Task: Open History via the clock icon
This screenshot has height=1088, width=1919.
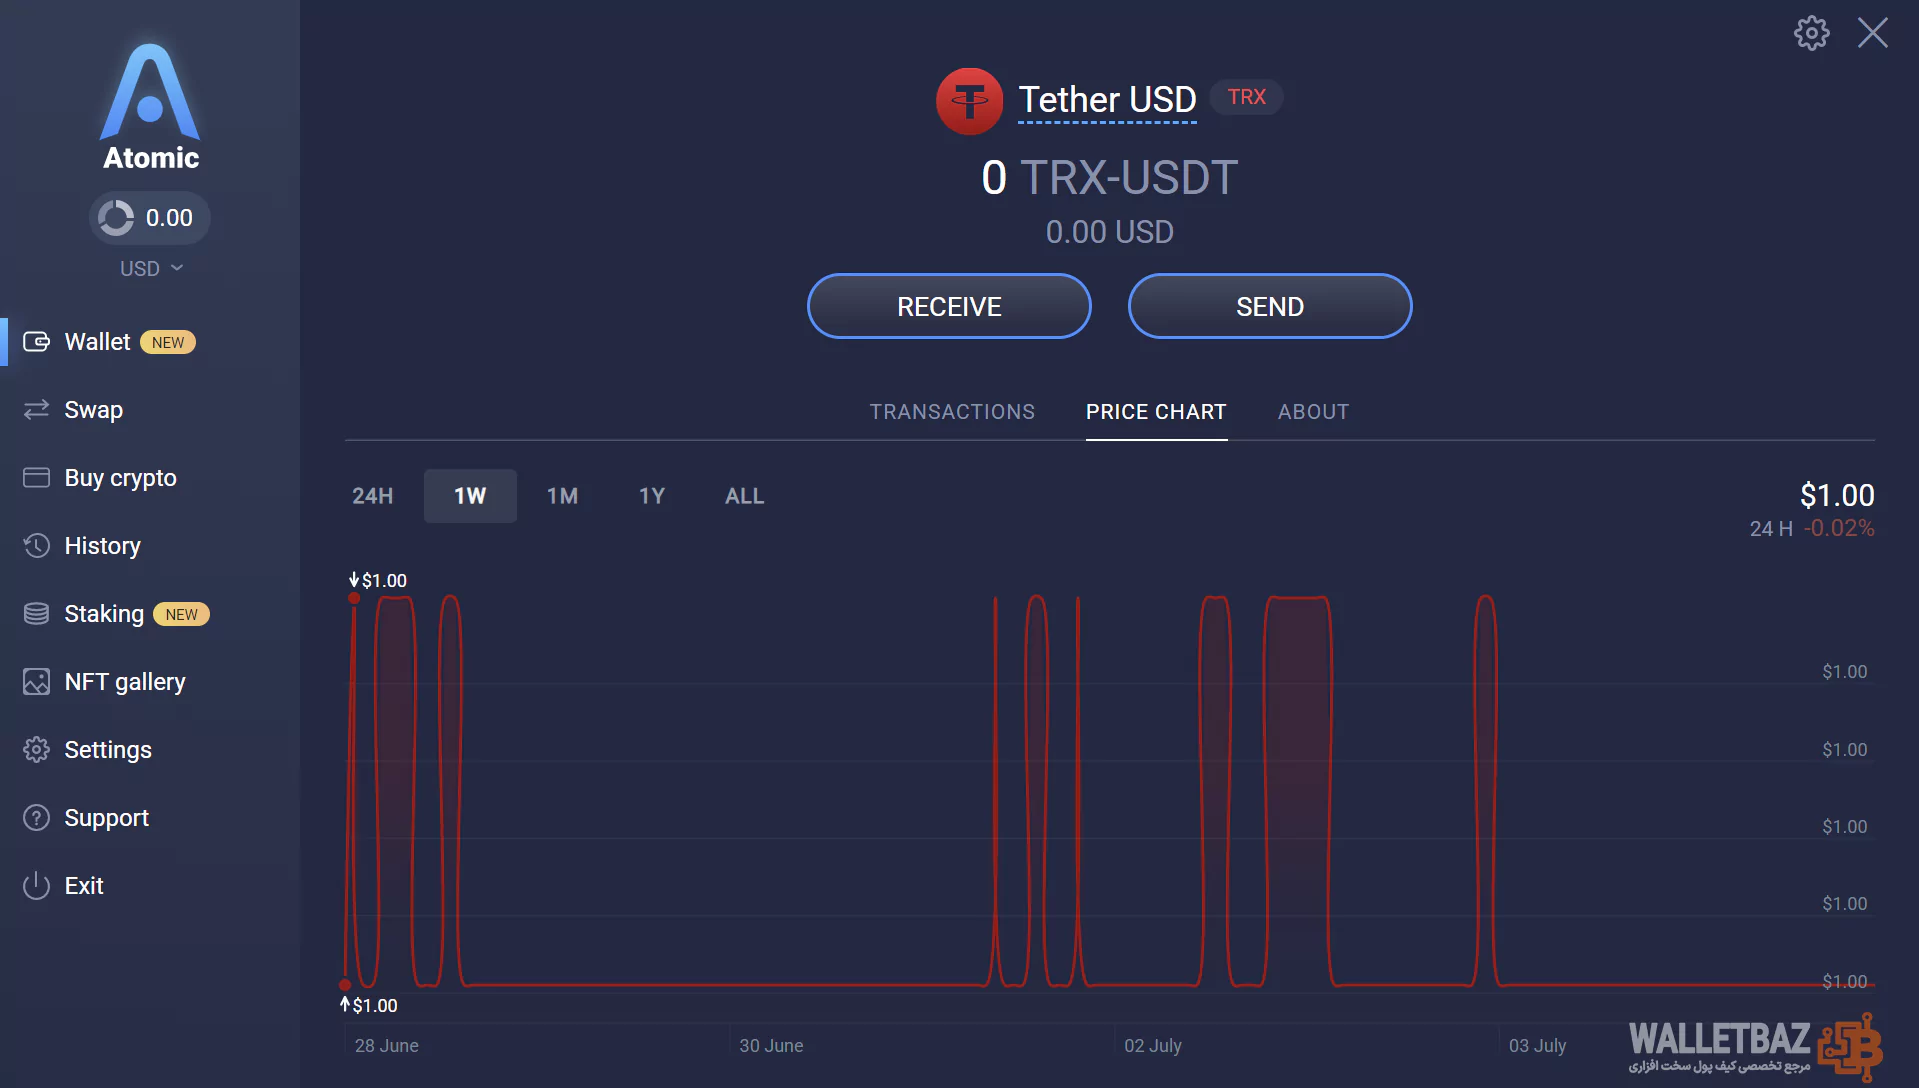Action: click(36, 546)
